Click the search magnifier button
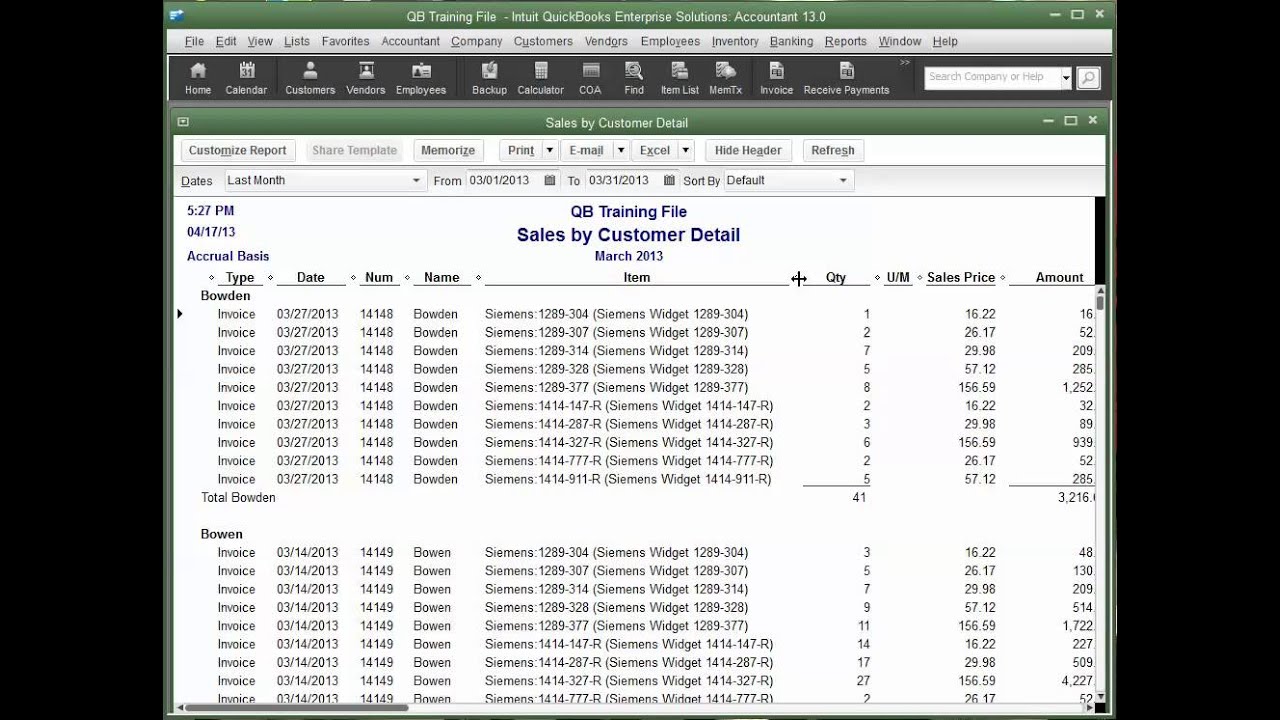This screenshot has width=1280, height=720. click(1088, 77)
